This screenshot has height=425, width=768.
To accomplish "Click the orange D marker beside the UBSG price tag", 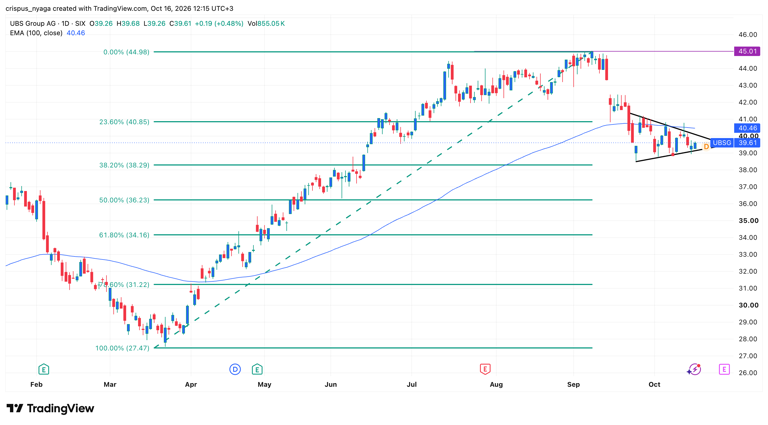I will (x=706, y=146).
